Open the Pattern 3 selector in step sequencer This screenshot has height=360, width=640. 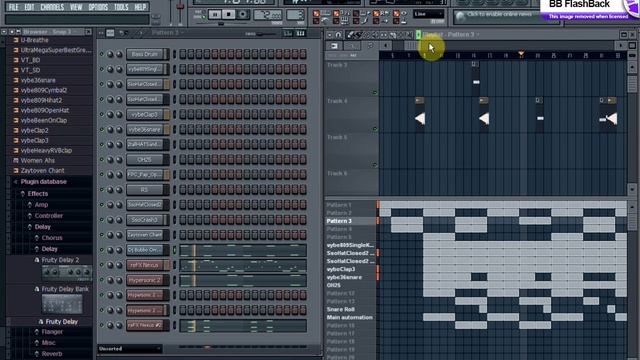point(167,33)
